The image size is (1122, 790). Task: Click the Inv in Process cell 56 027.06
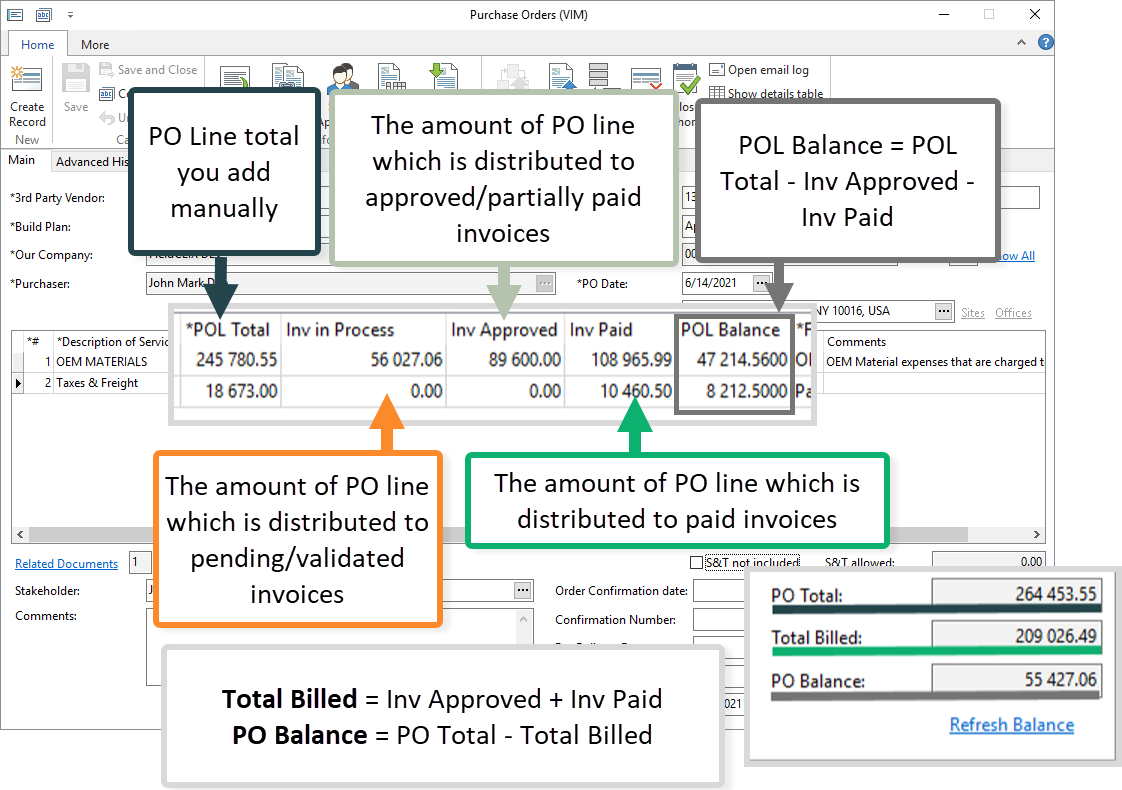[x=364, y=359]
